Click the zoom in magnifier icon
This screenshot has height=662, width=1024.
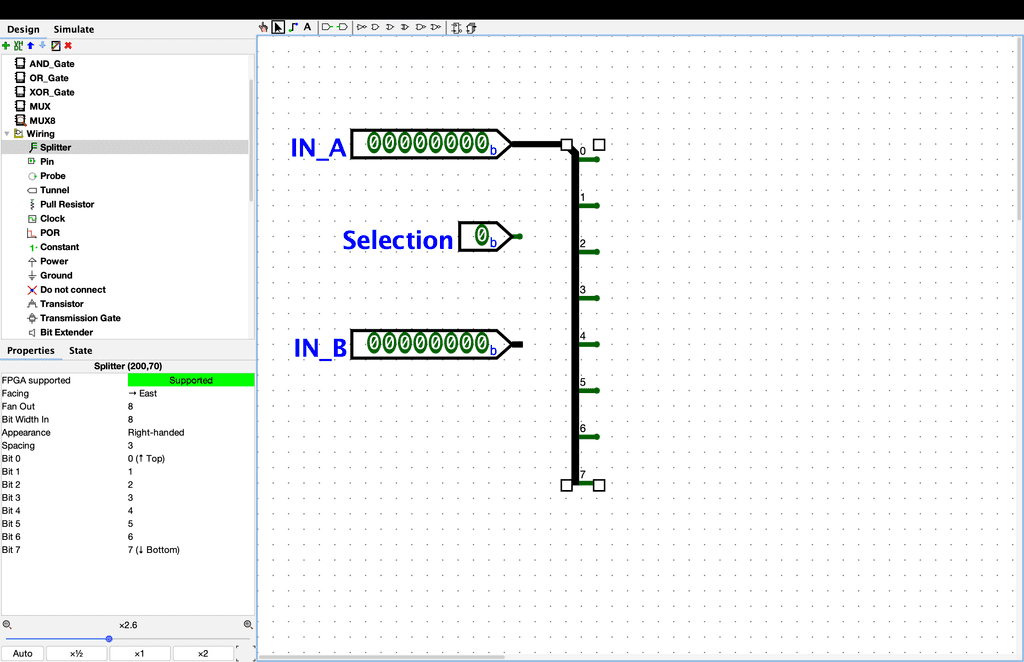tap(248, 624)
